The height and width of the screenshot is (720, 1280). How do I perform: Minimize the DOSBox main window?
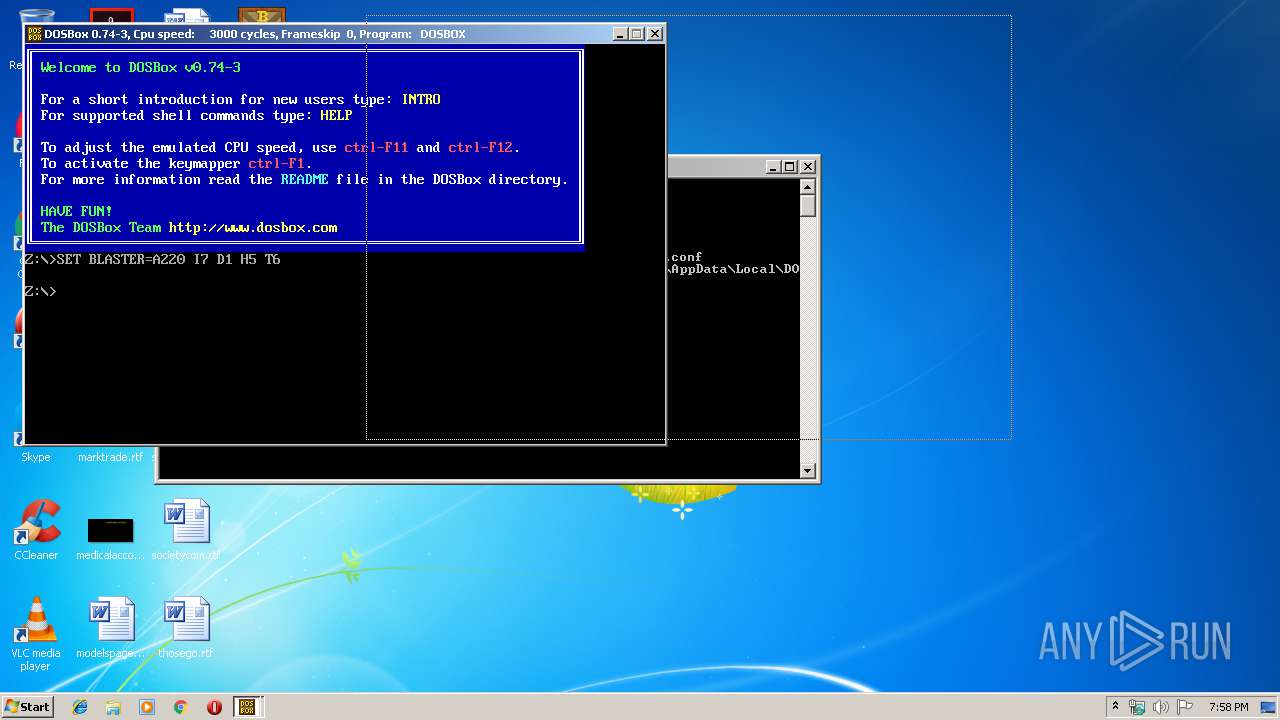pyautogui.click(x=620, y=34)
